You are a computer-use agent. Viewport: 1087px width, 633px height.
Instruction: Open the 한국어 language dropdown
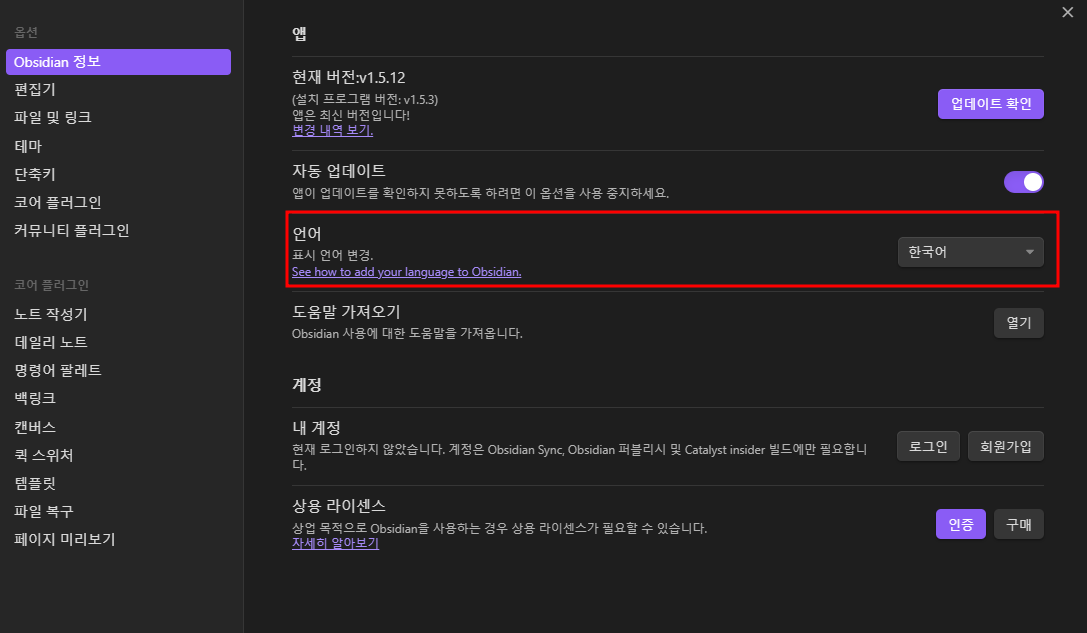coord(970,251)
